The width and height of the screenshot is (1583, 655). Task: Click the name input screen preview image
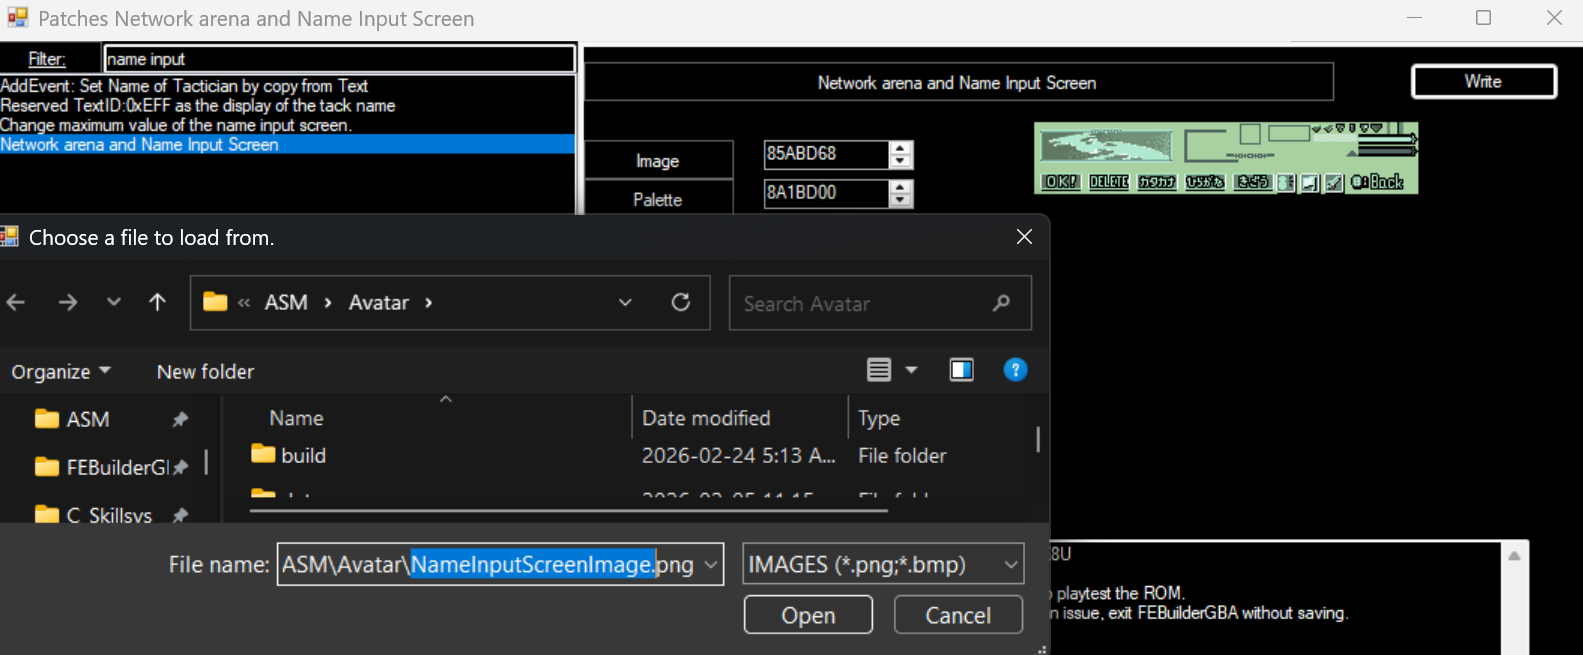1226,158
